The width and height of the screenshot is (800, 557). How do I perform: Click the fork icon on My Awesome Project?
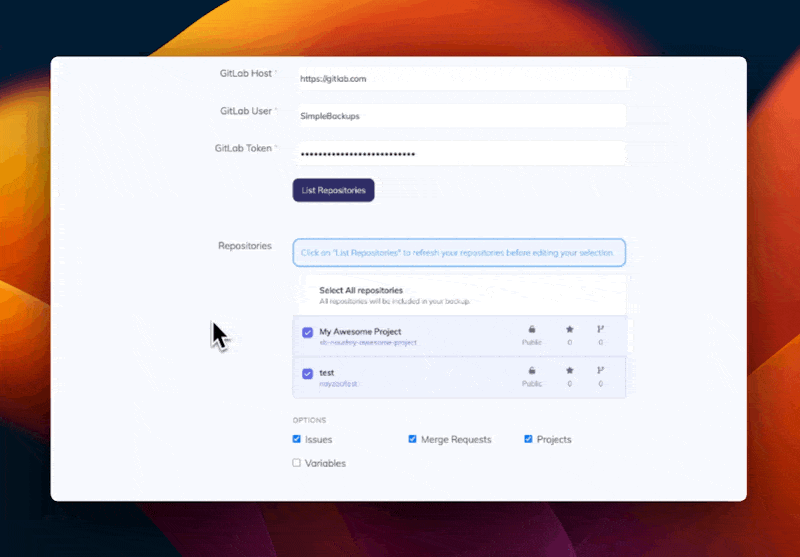600,329
